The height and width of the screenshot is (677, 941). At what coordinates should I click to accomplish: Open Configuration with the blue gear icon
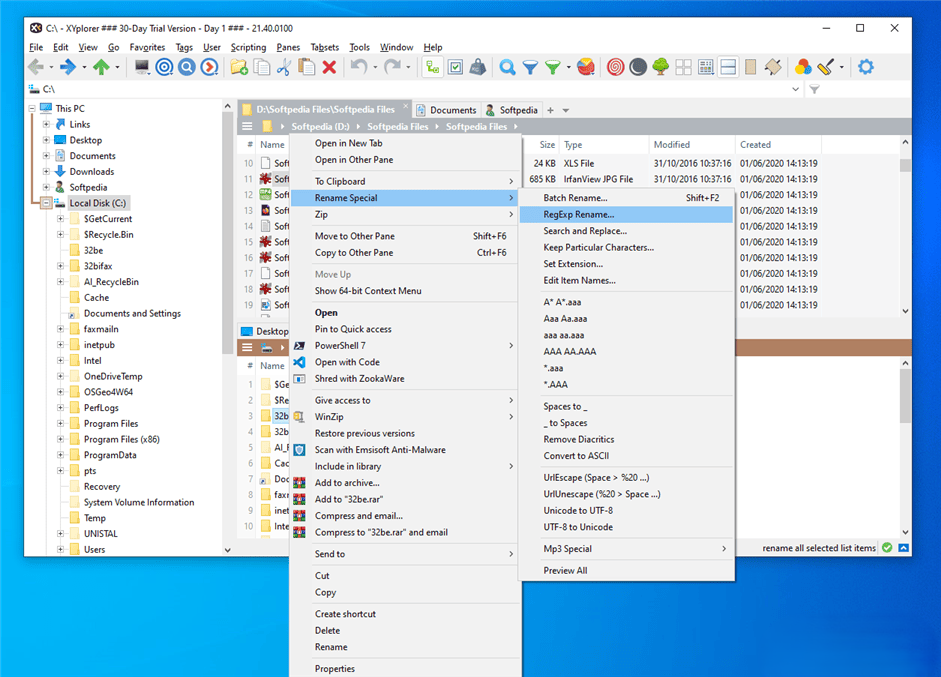(x=865, y=67)
